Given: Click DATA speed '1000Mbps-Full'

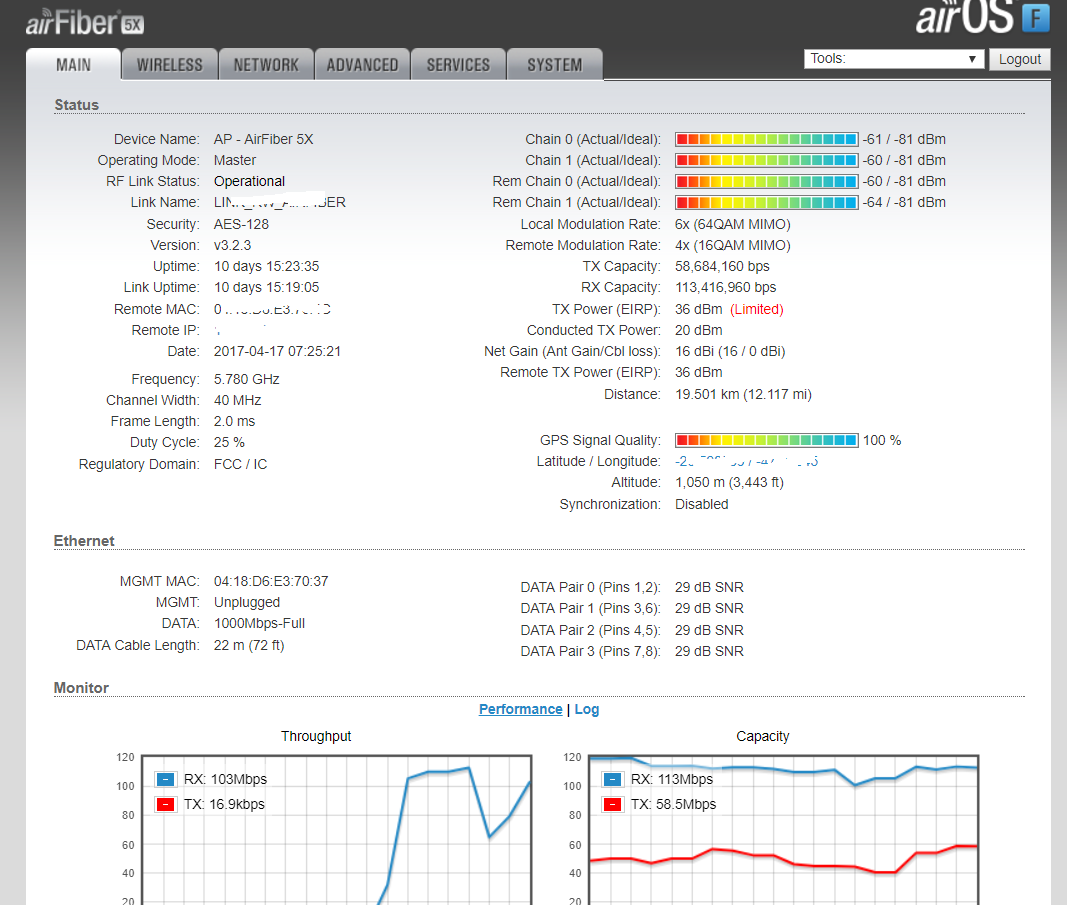Looking at the screenshot, I should coord(259,624).
